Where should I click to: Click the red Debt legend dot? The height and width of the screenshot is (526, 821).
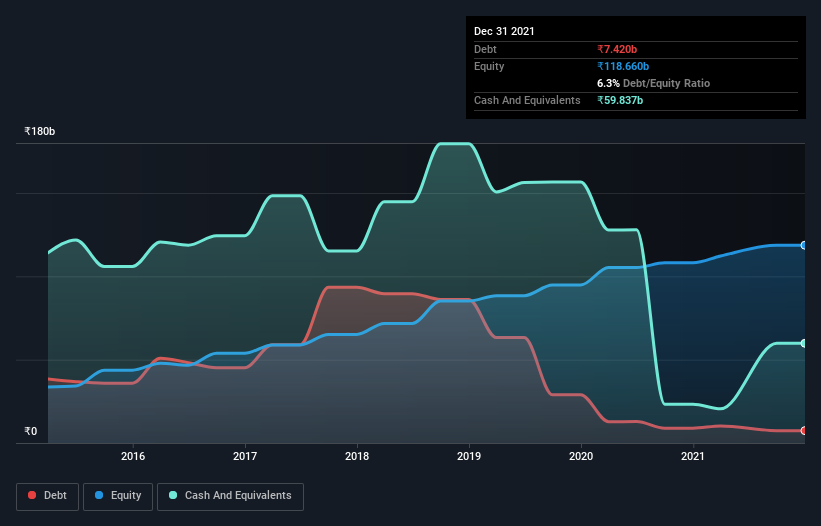pyautogui.click(x=32, y=495)
